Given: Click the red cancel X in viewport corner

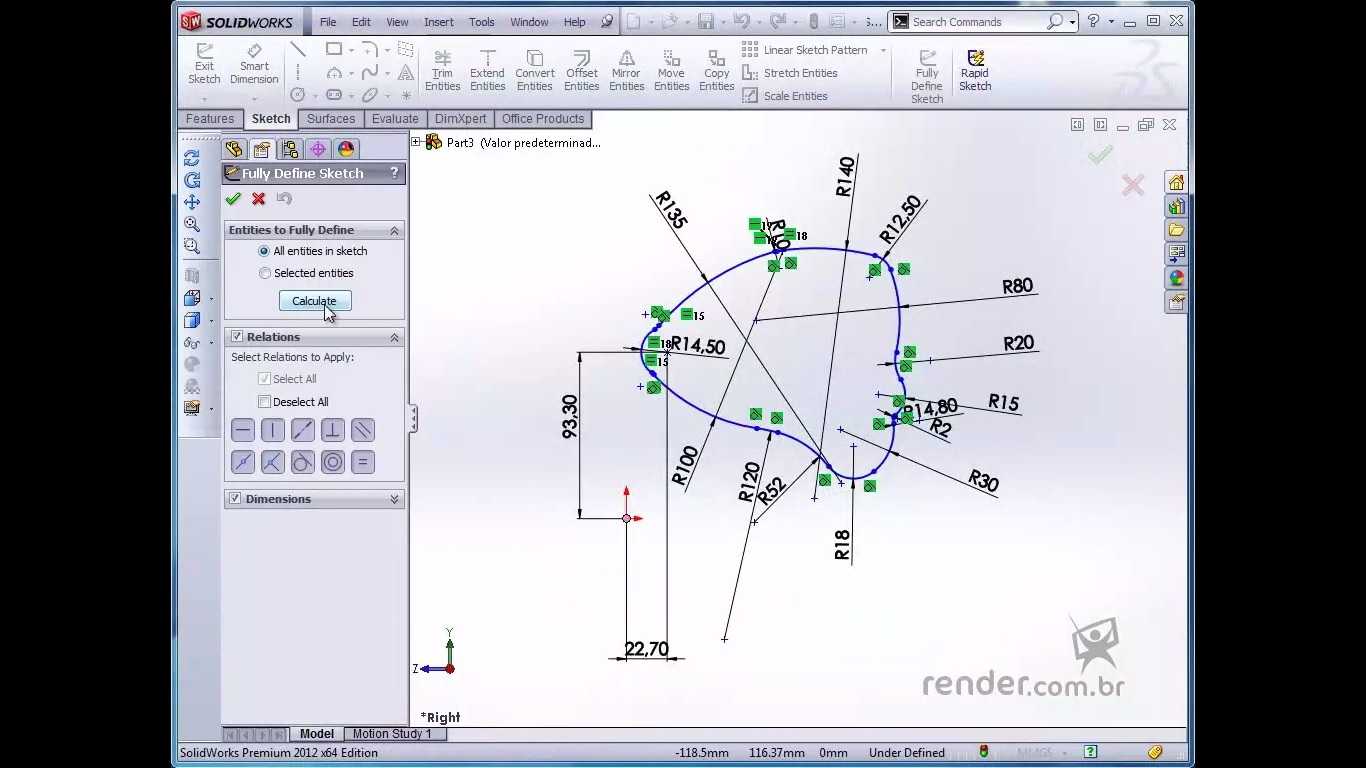Looking at the screenshot, I should [x=1133, y=185].
